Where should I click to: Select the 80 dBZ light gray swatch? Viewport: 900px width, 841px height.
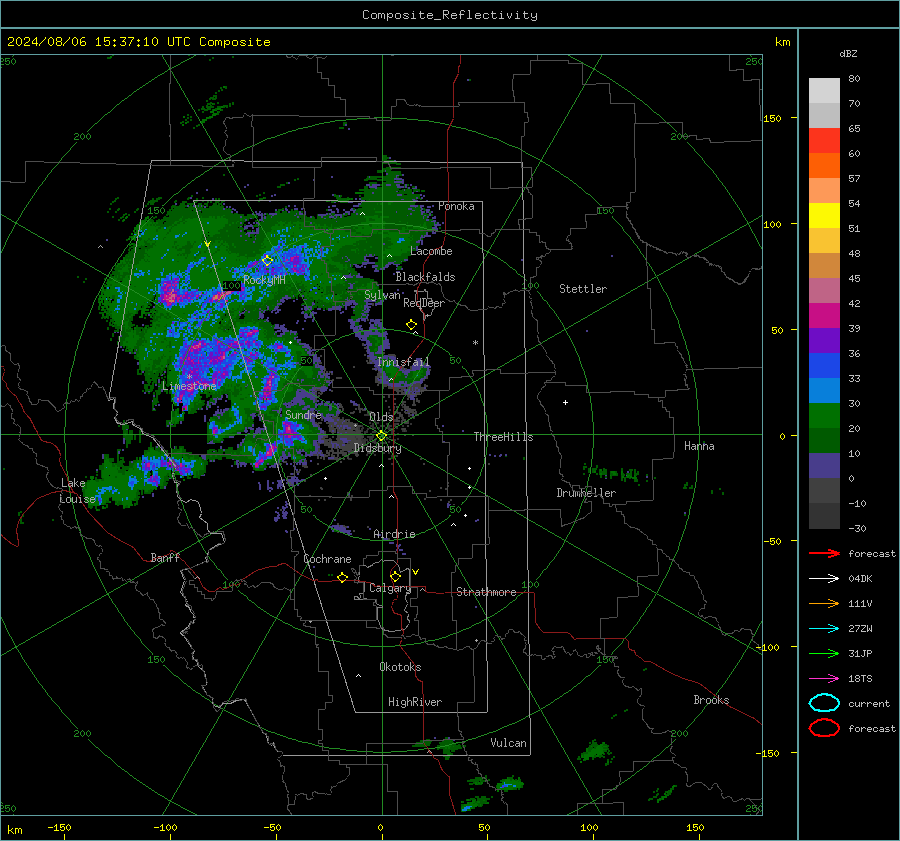(x=824, y=90)
